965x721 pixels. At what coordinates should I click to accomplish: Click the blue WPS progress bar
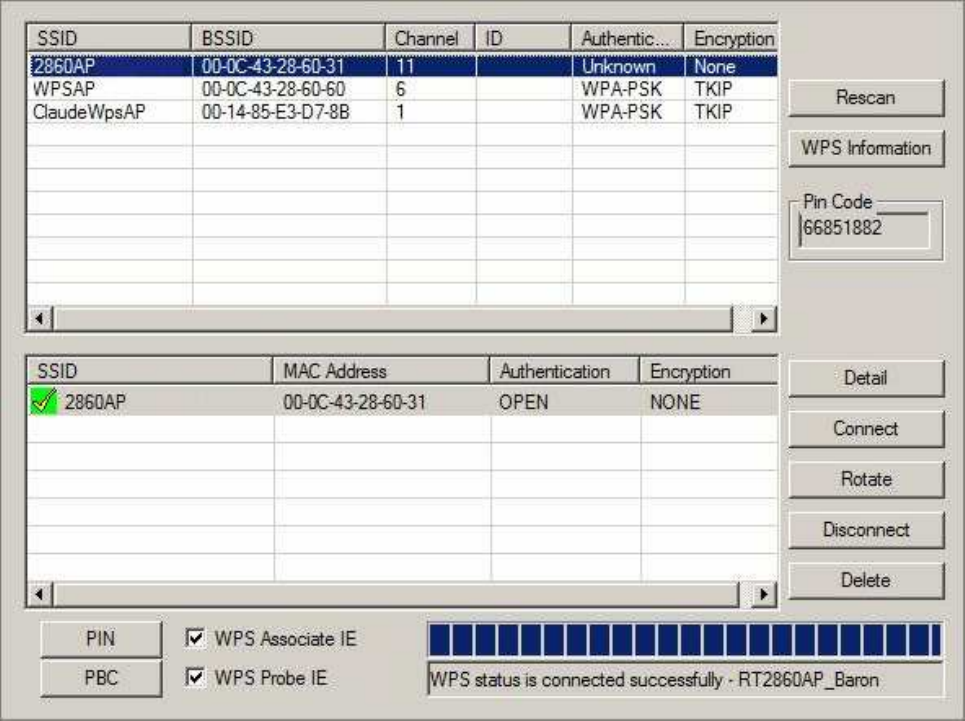(686, 639)
